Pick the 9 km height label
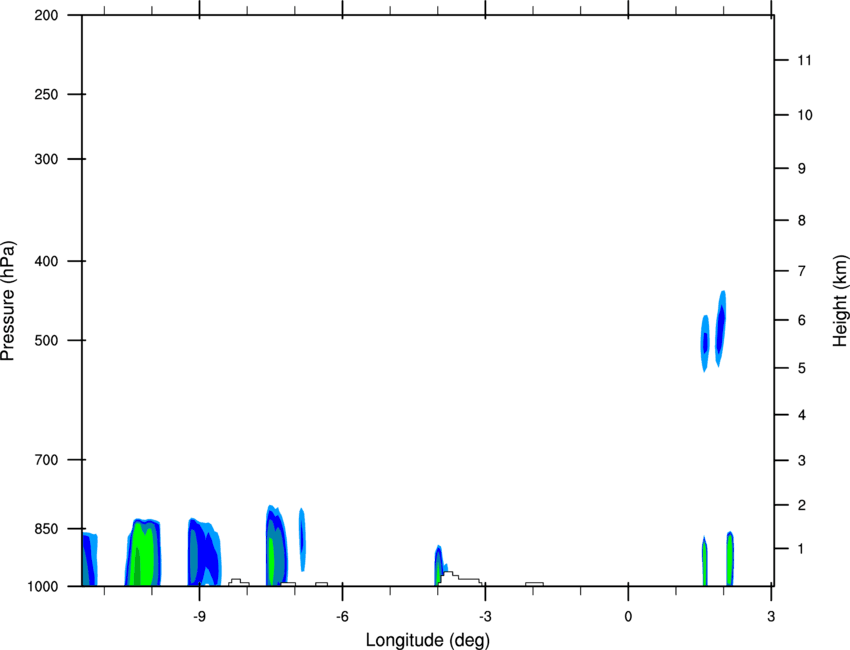The height and width of the screenshot is (650, 850). 801,169
